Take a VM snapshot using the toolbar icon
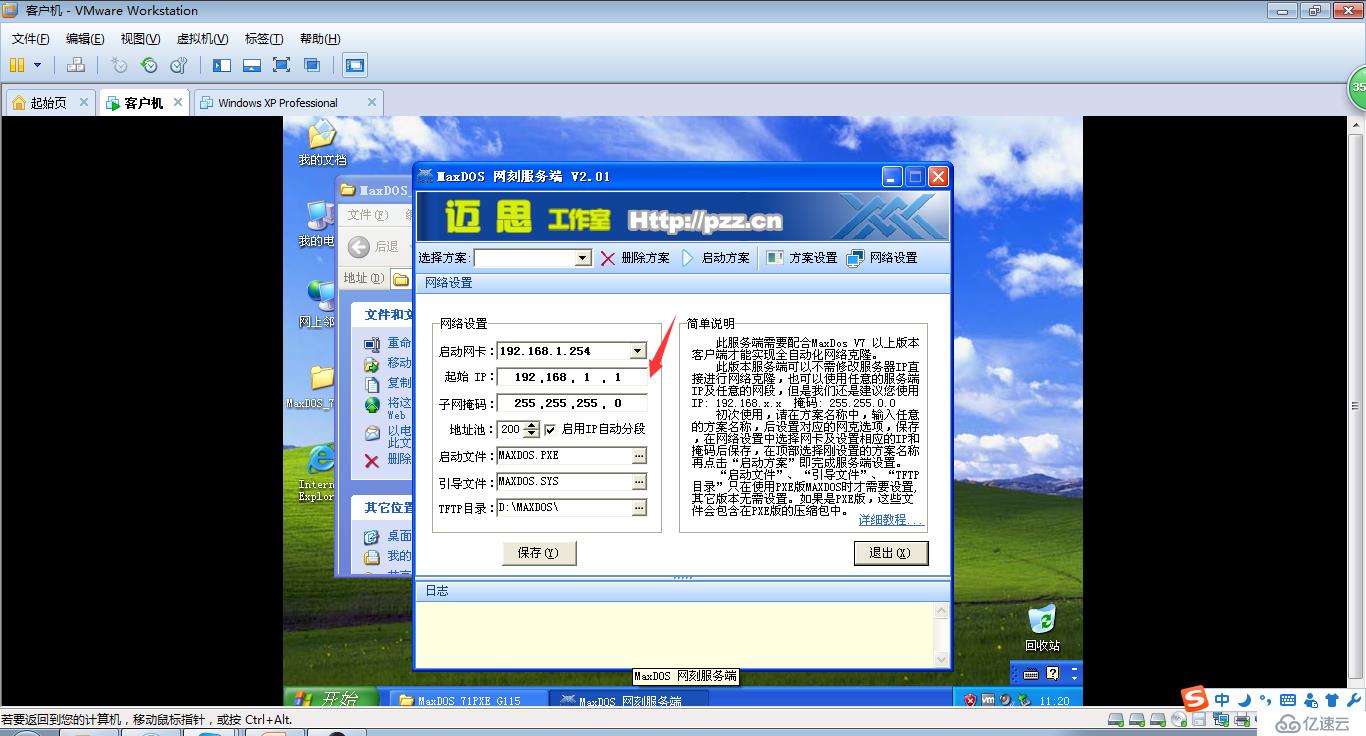The width and height of the screenshot is (1366, 736). (x=119, y=65)
